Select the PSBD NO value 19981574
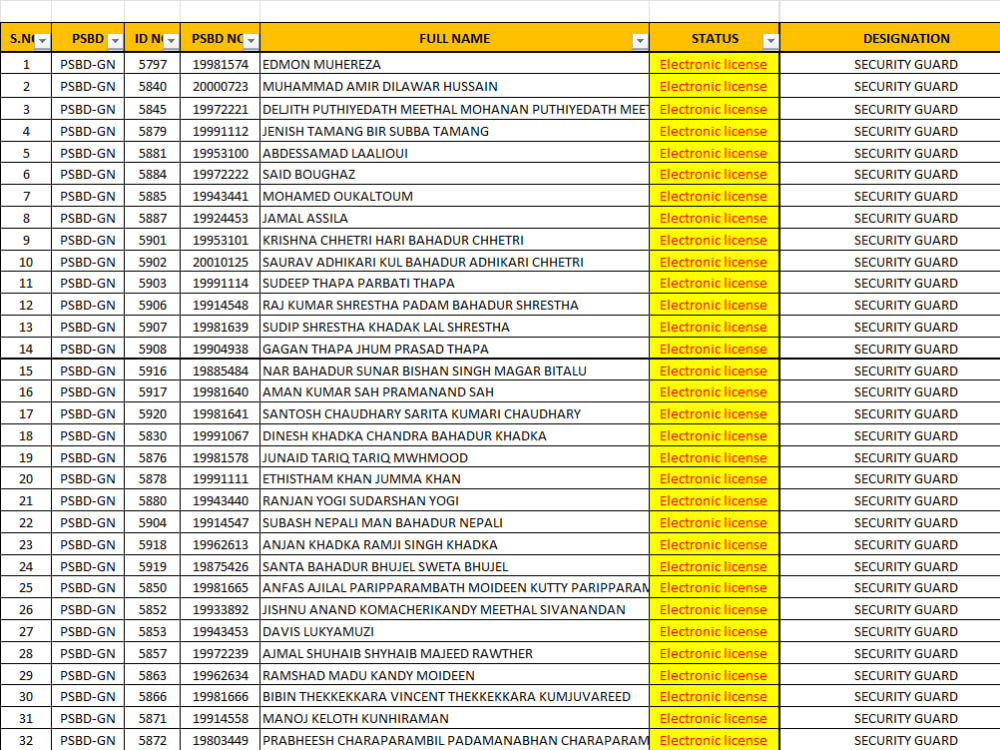The image size is (1000, 750). point(217,64)
